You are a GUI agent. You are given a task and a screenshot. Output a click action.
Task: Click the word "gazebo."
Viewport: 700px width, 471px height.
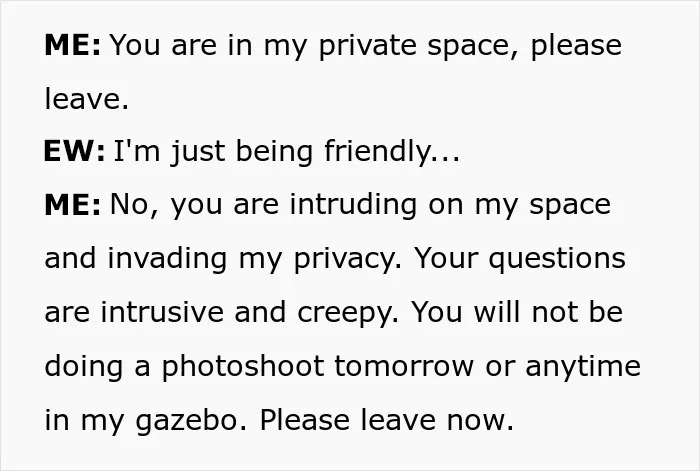[x=191, y=421]
